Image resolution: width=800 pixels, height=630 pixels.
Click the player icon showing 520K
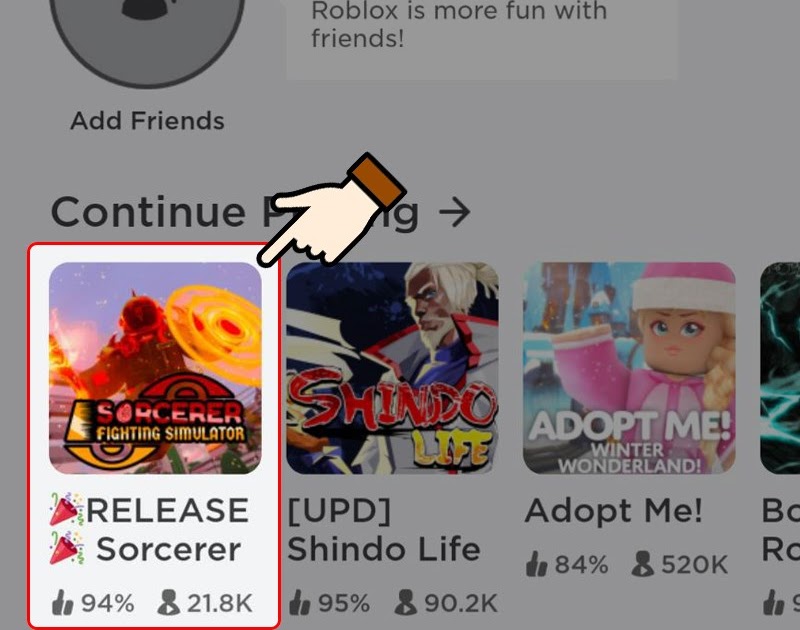click(x=642, y=564)
